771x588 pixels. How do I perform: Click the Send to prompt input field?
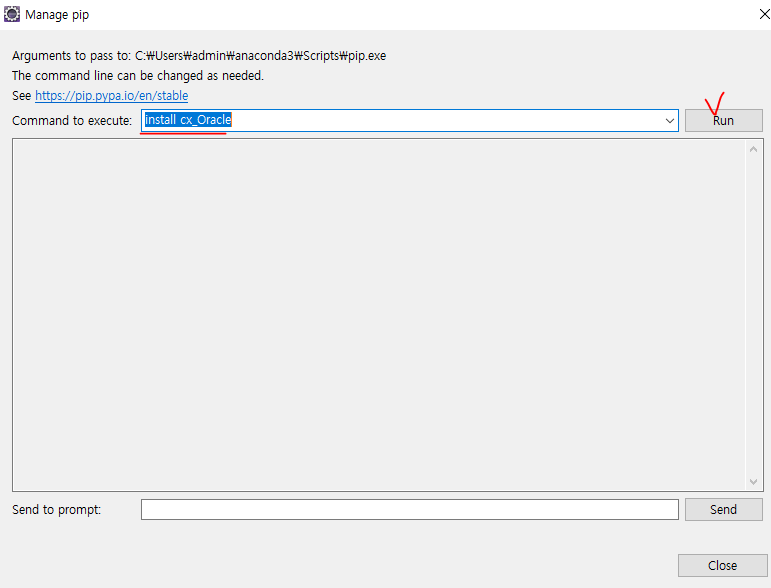pos(410,509)
